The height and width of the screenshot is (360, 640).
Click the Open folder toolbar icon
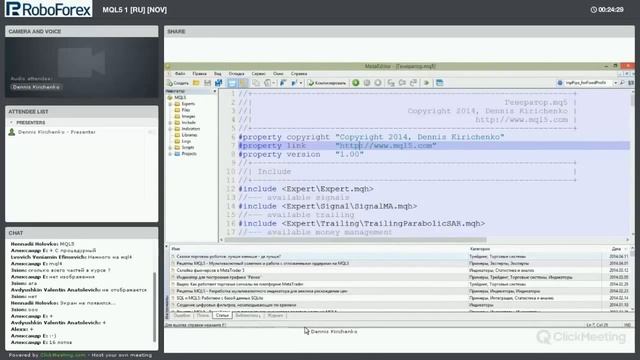196,83
